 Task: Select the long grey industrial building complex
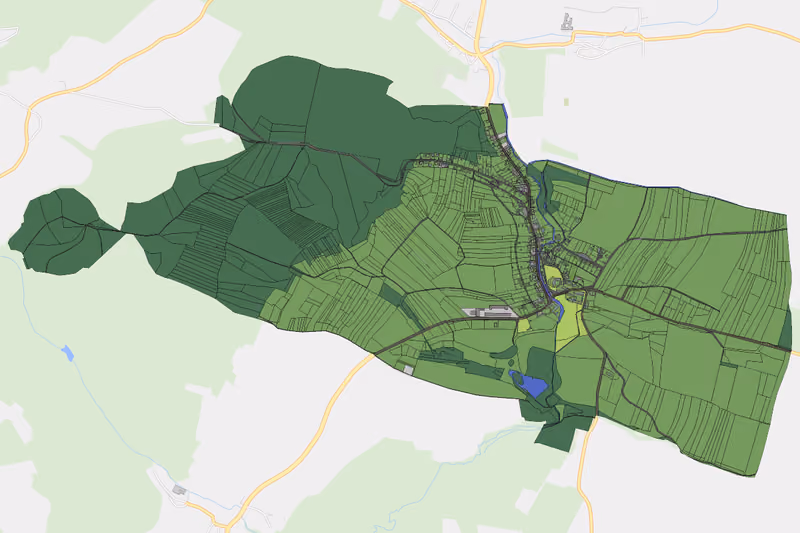(490, 312)
